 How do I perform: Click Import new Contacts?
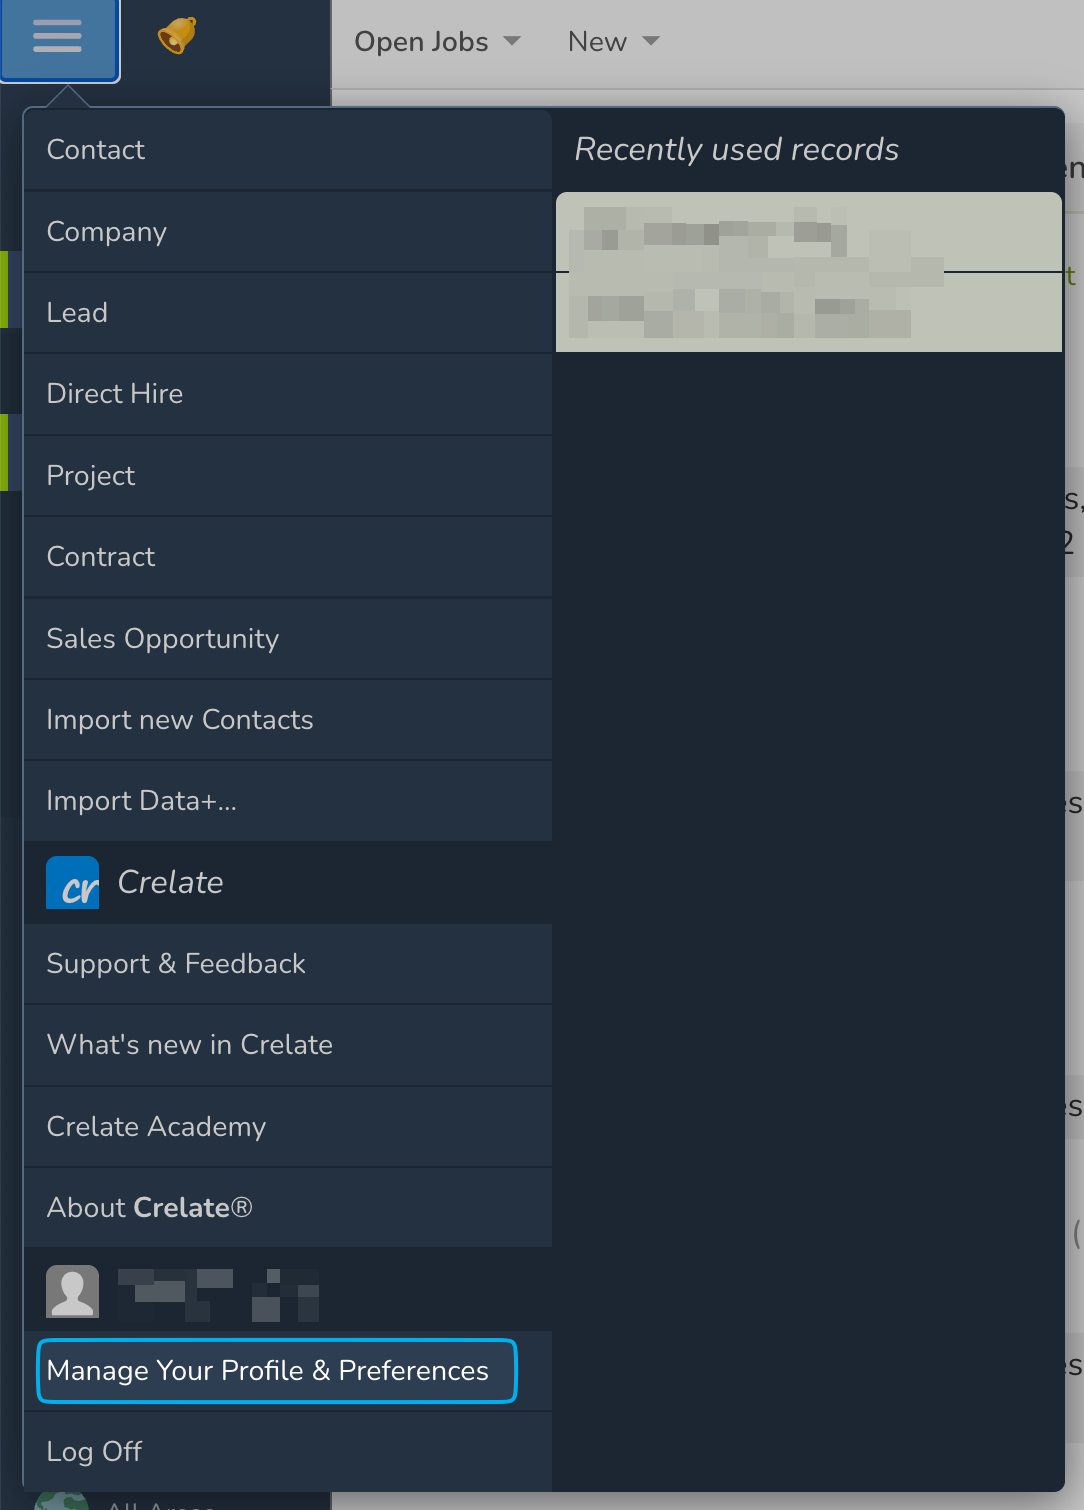click(x=180, y=720)
